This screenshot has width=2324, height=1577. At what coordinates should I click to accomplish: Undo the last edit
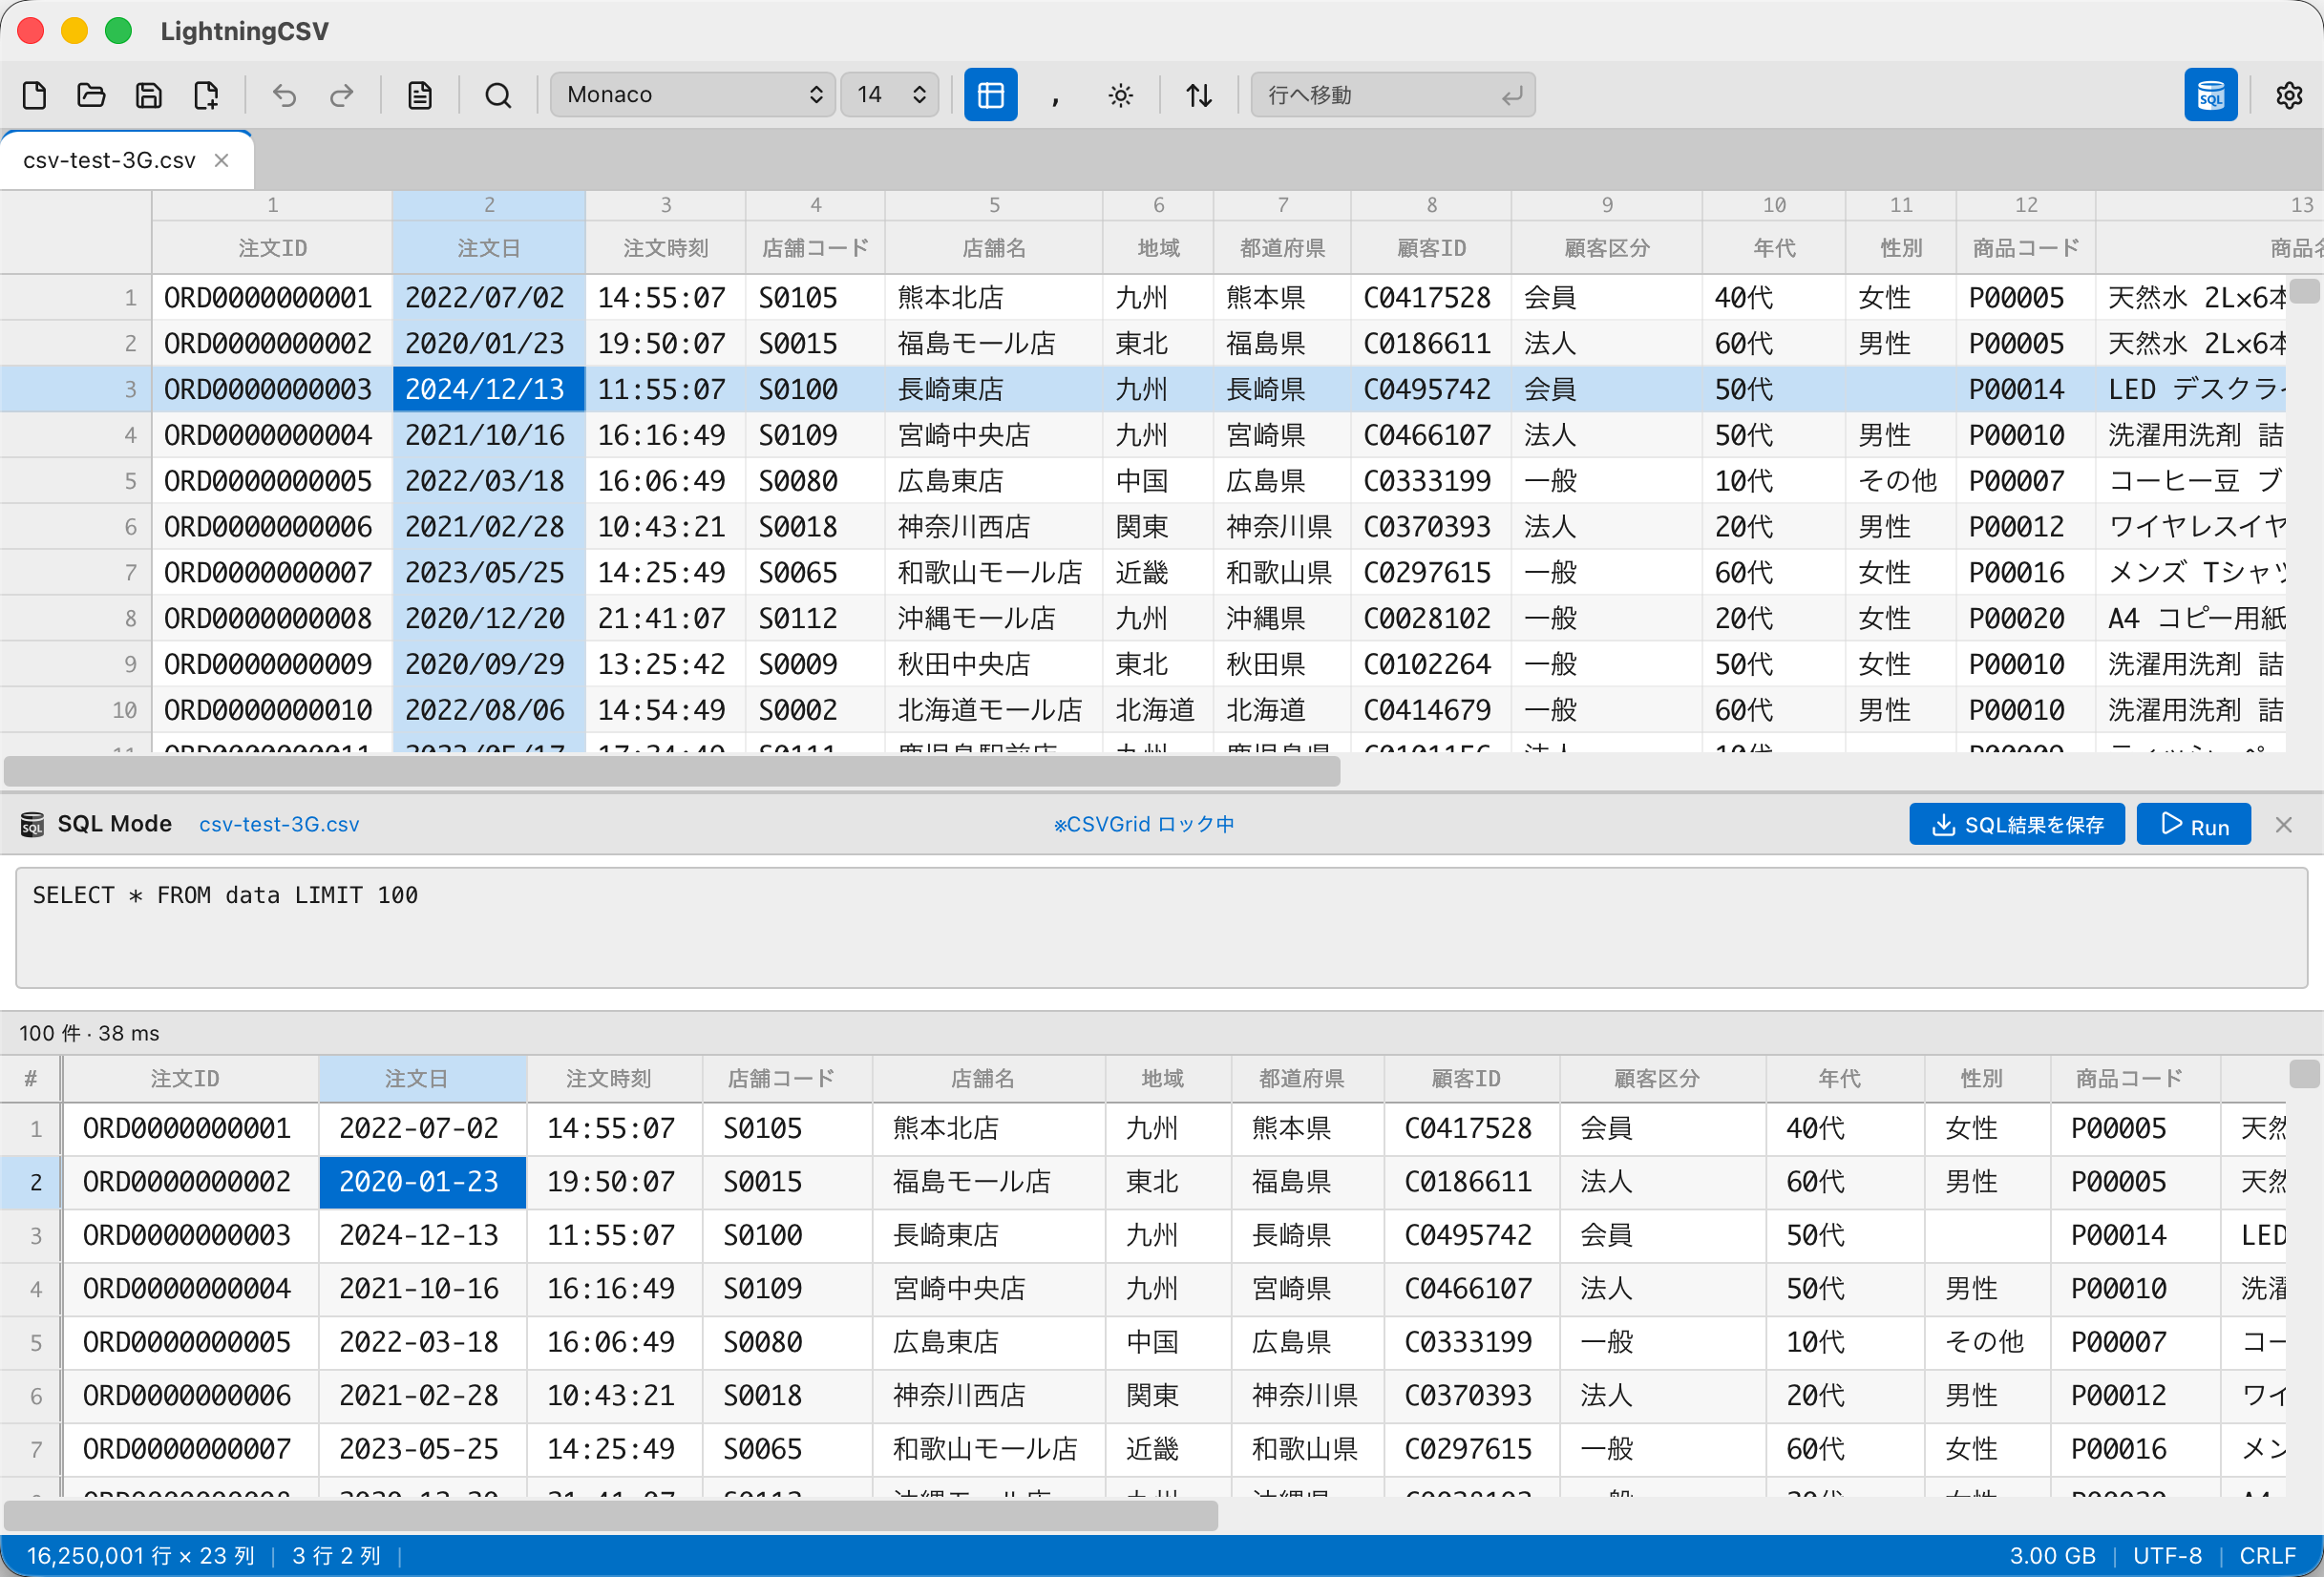coord(285,95)
